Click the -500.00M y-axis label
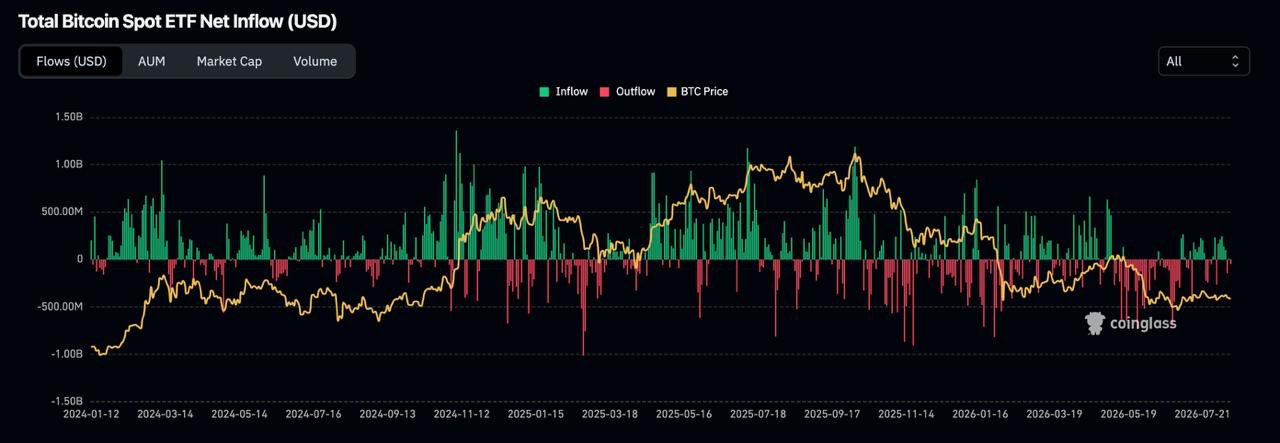The image size is (1280, 443). point(60,306)
